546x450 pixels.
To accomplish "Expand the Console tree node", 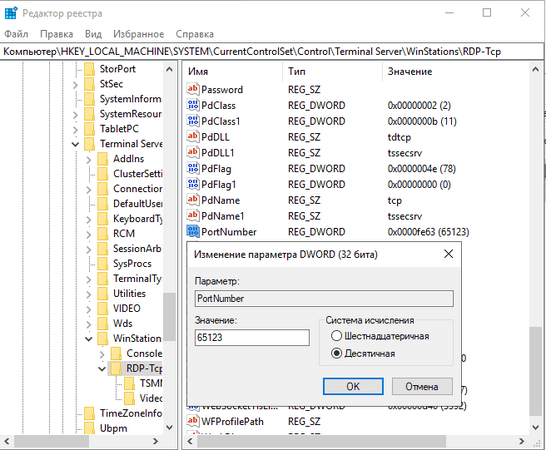I will click(x=102, y=354).
